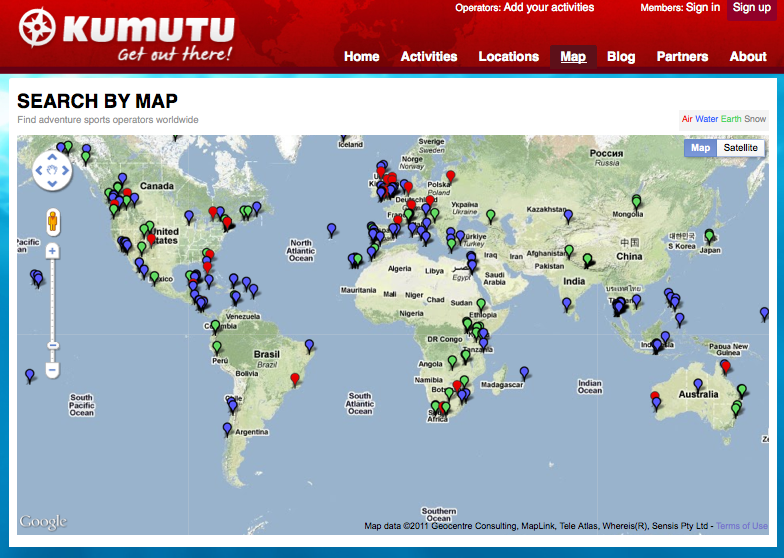Select the Map navigation tab
This screenshot has width=784, height=558.
coord(573,56)
